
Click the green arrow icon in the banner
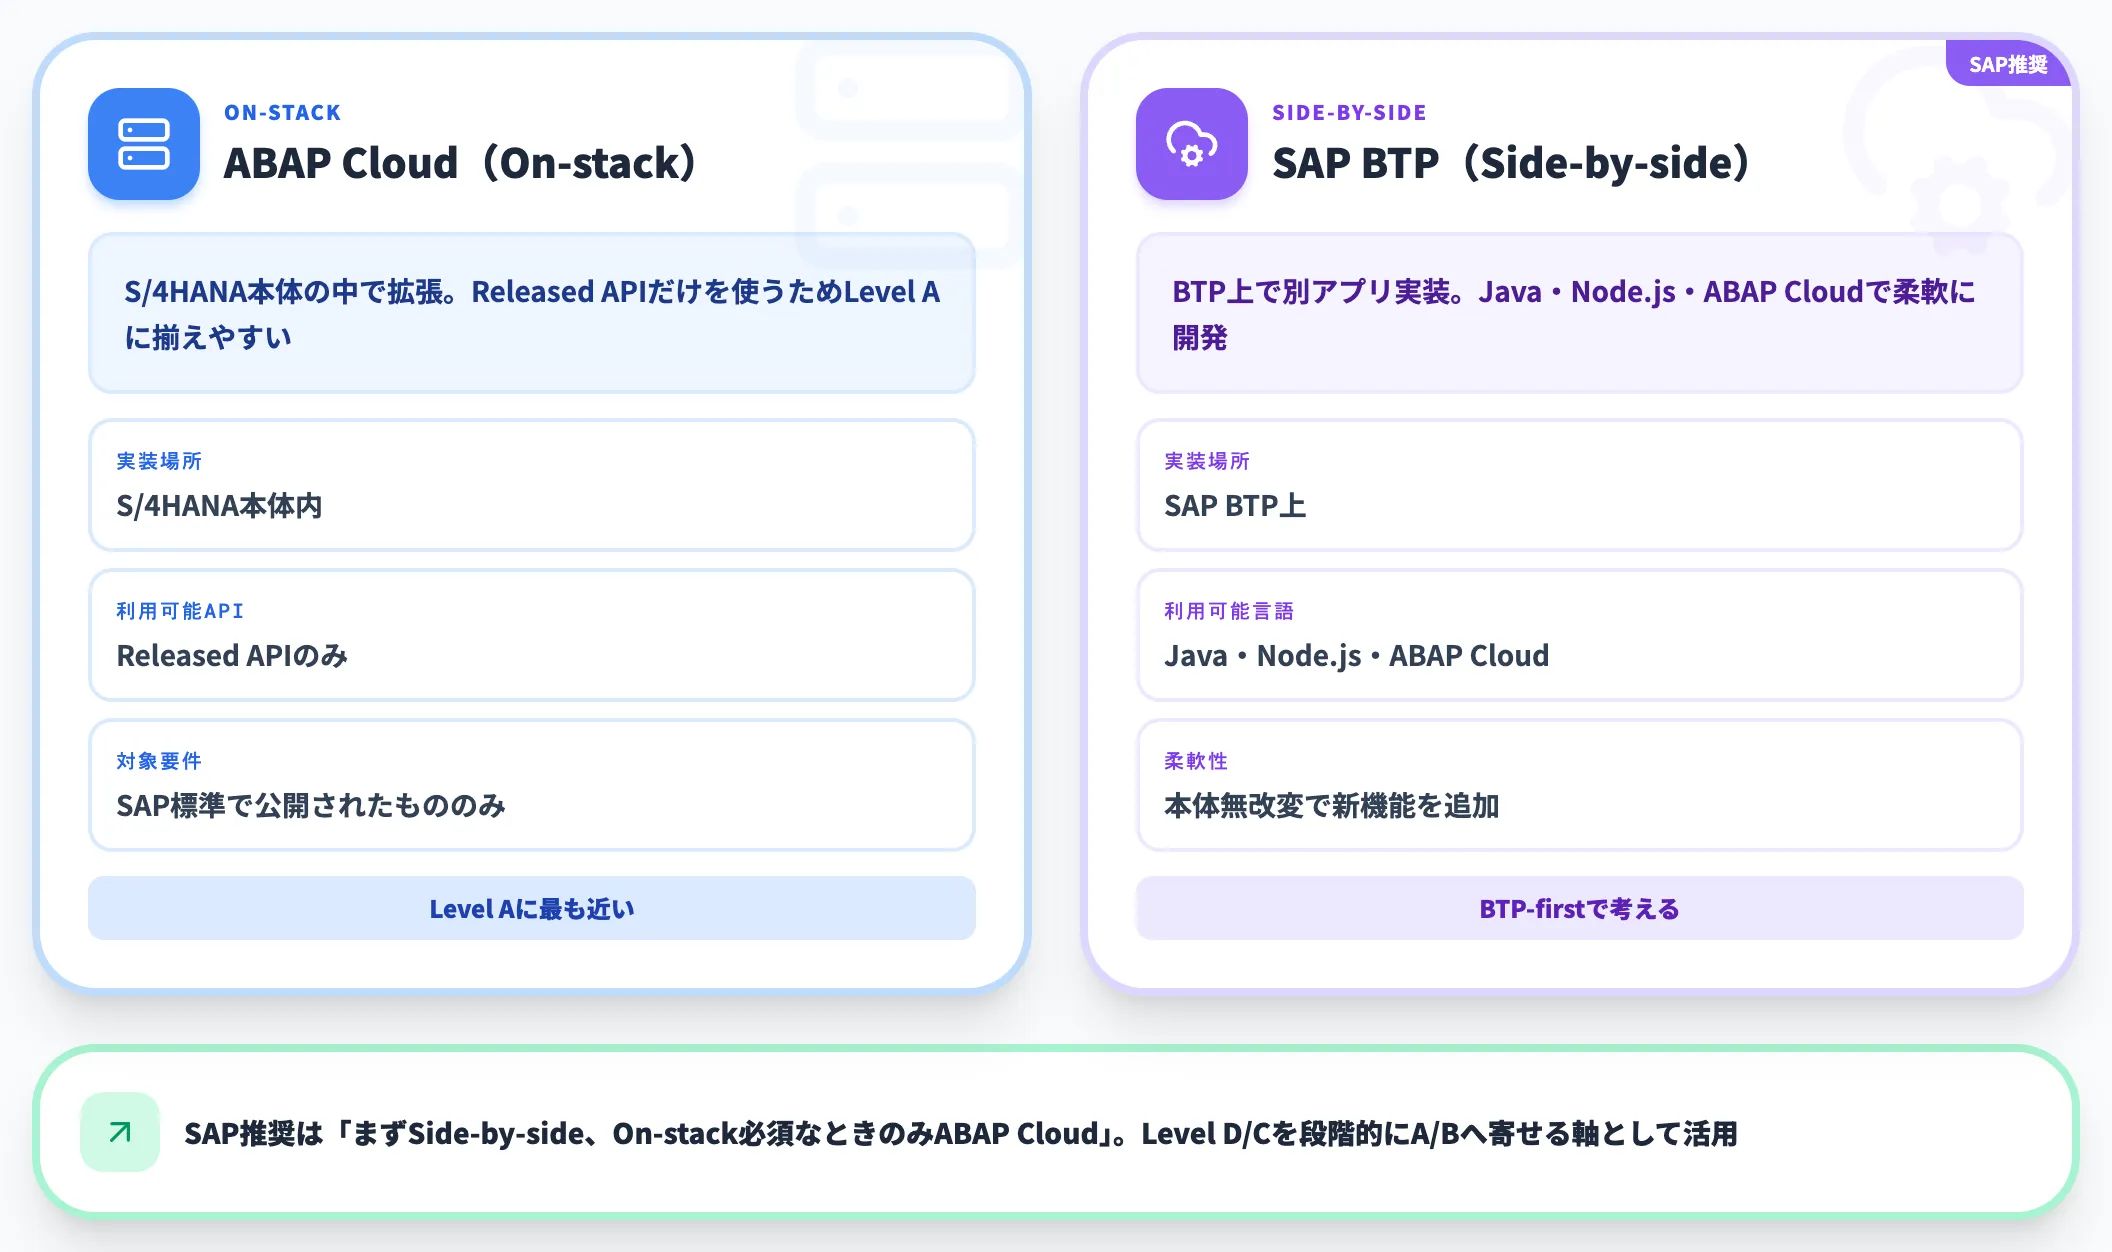coord(120,1132)
